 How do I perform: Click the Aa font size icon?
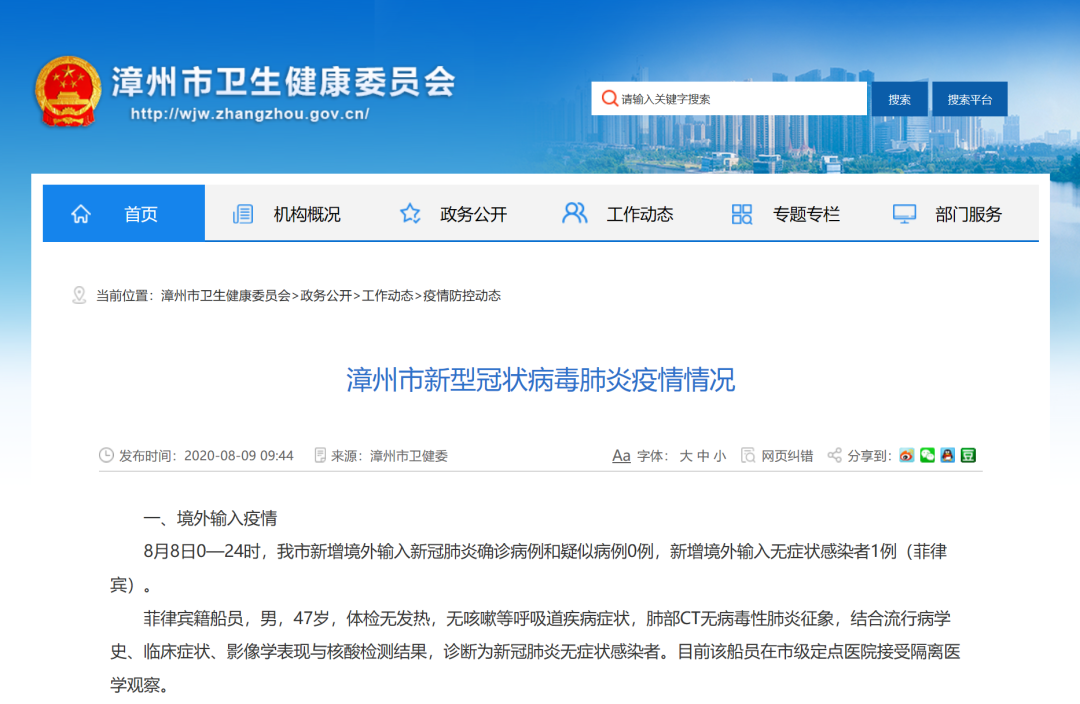pyautogui.click(x=621, y=455)
